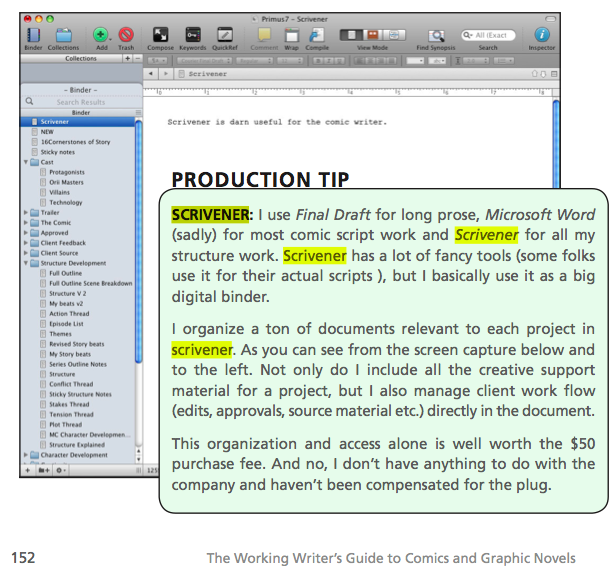Remove collection with the minus button
615x576 pixels.
click(138, 58)
